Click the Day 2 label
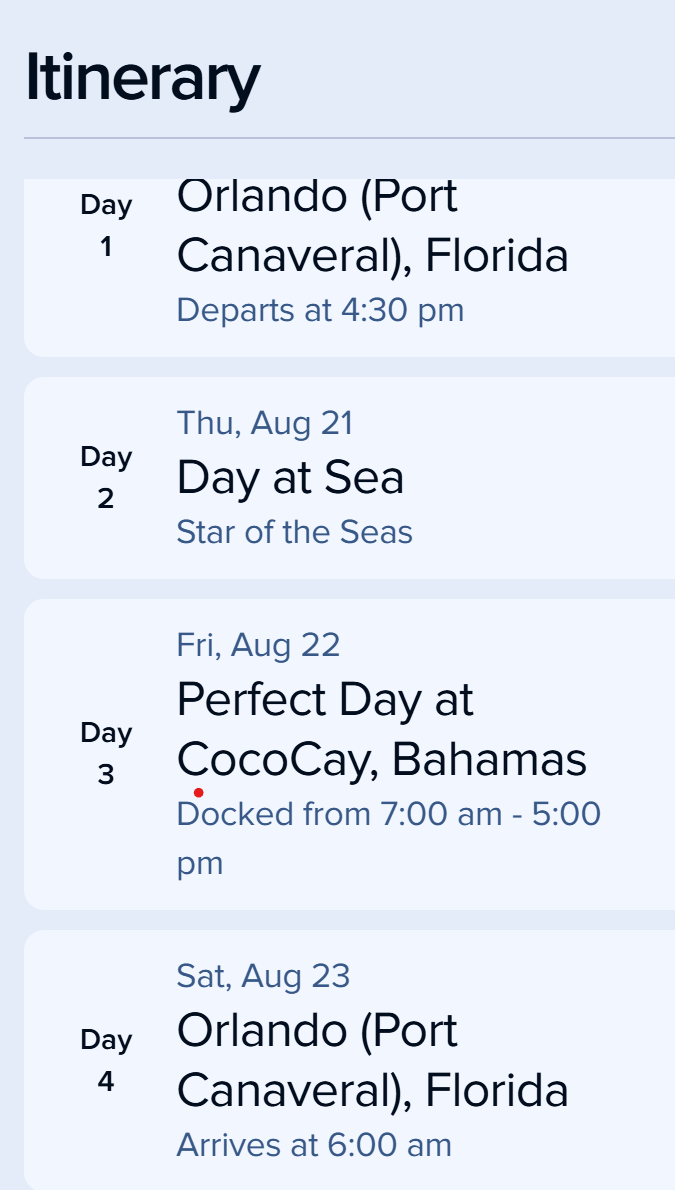 (x=106, y=478)
